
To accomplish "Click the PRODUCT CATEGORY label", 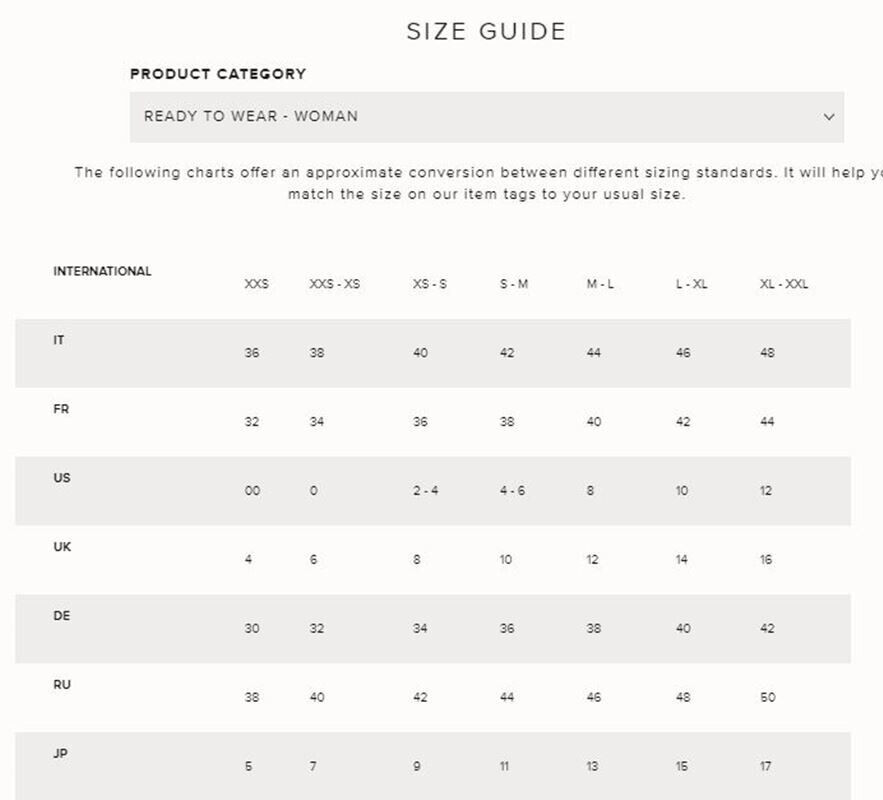I will tap(218, 74).
